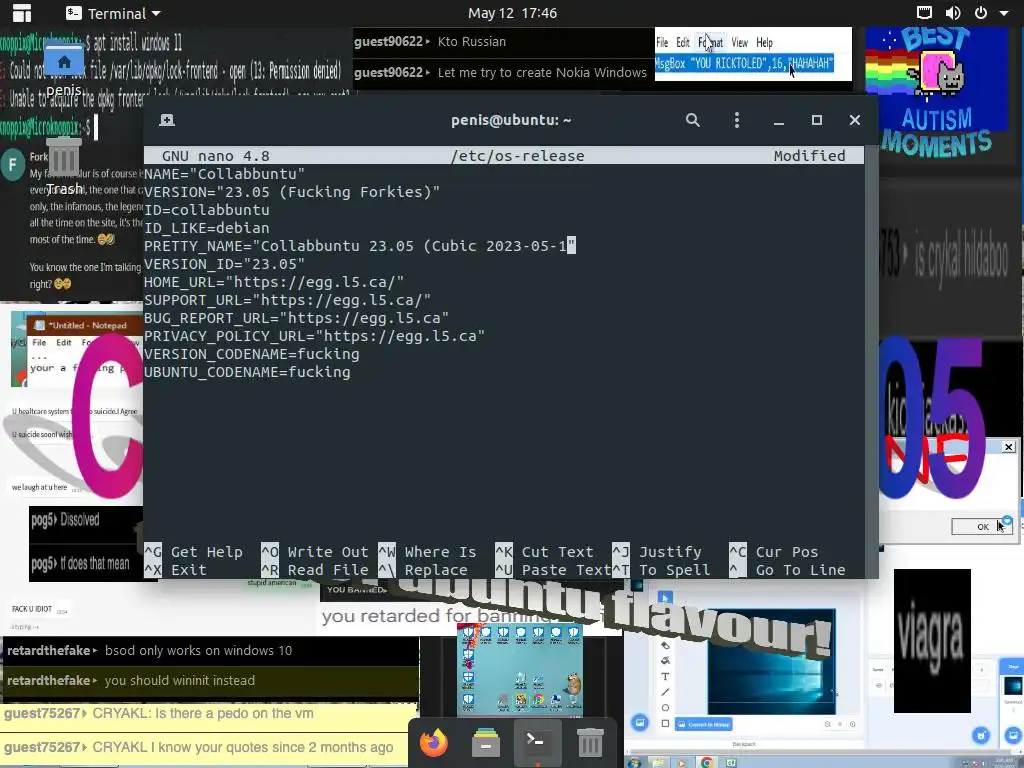Click the PRETTY_NAME line in nano

tap(359, 246)
